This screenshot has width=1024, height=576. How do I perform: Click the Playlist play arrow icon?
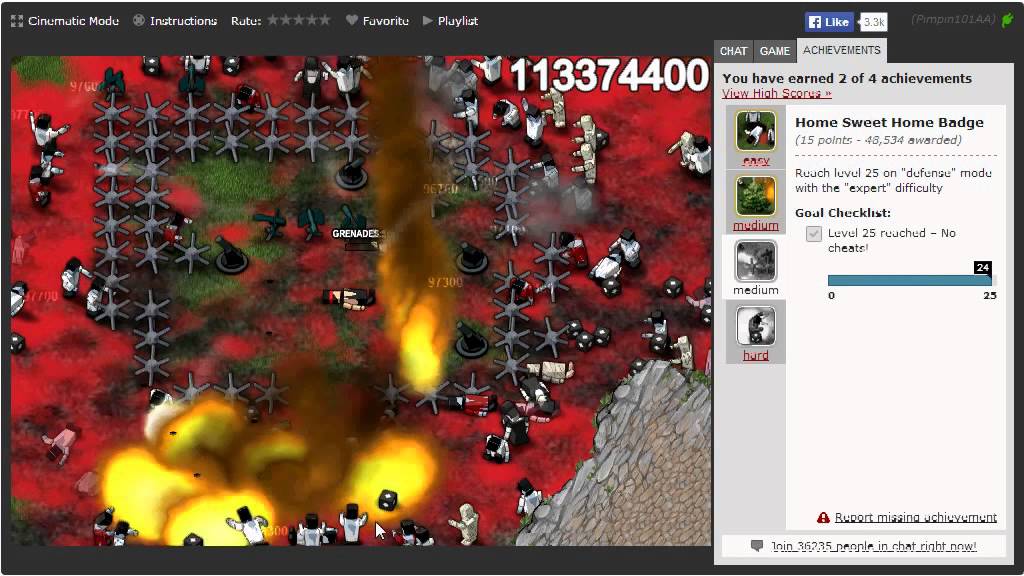(x=428, y=20)
